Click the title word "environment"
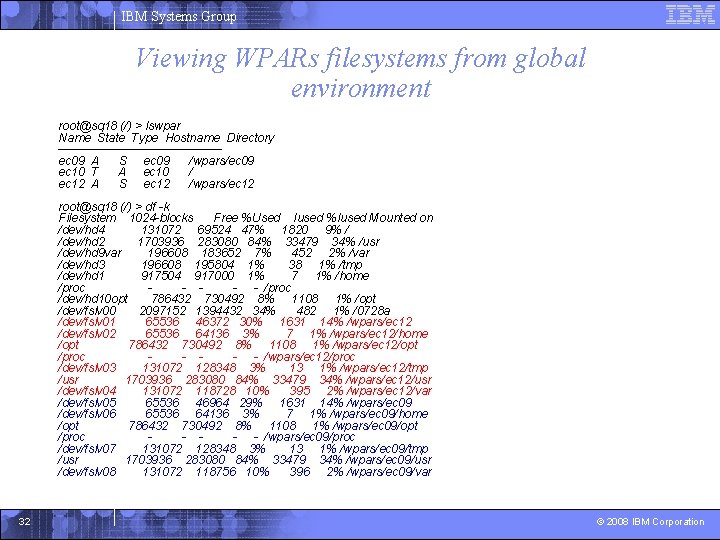The height and width of the screenshot is (540, 720). click(x=361, y=88)
